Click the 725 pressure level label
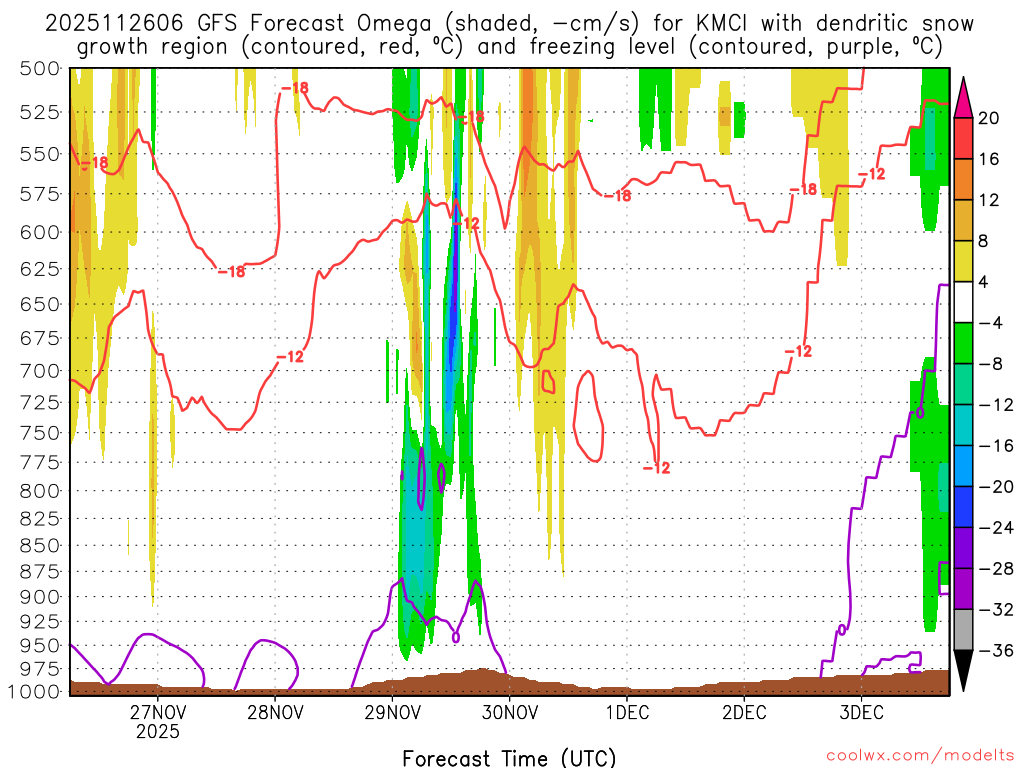 click(x=40, y=402)
